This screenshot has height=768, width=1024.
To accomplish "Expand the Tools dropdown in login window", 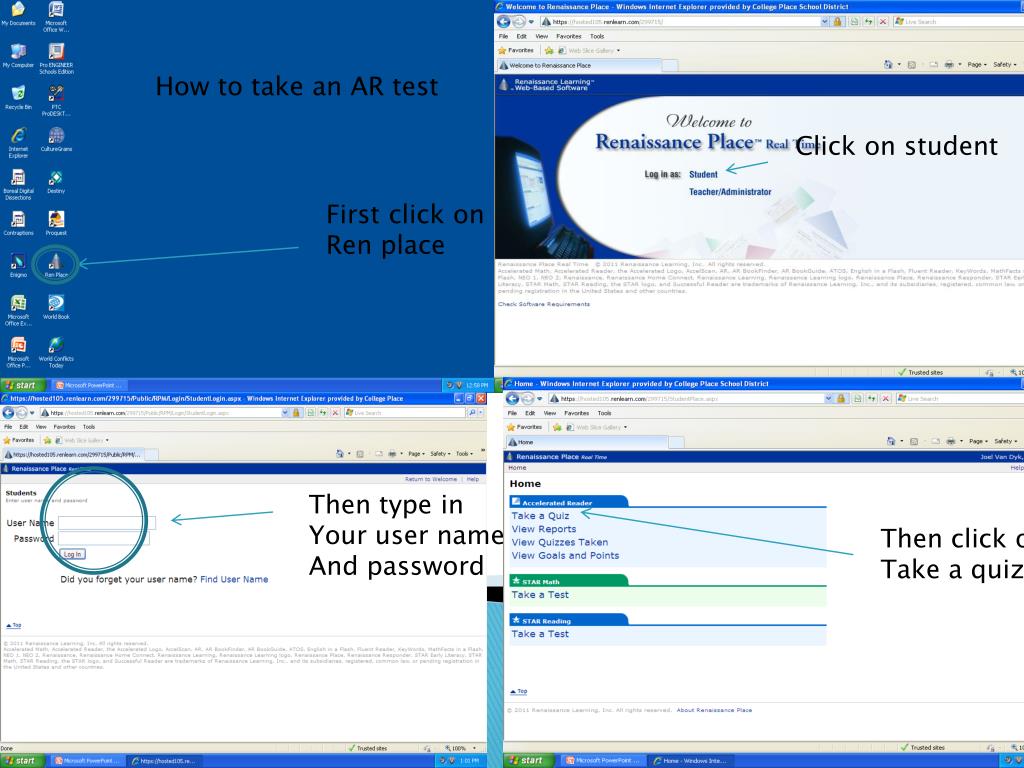I will 465,453.
